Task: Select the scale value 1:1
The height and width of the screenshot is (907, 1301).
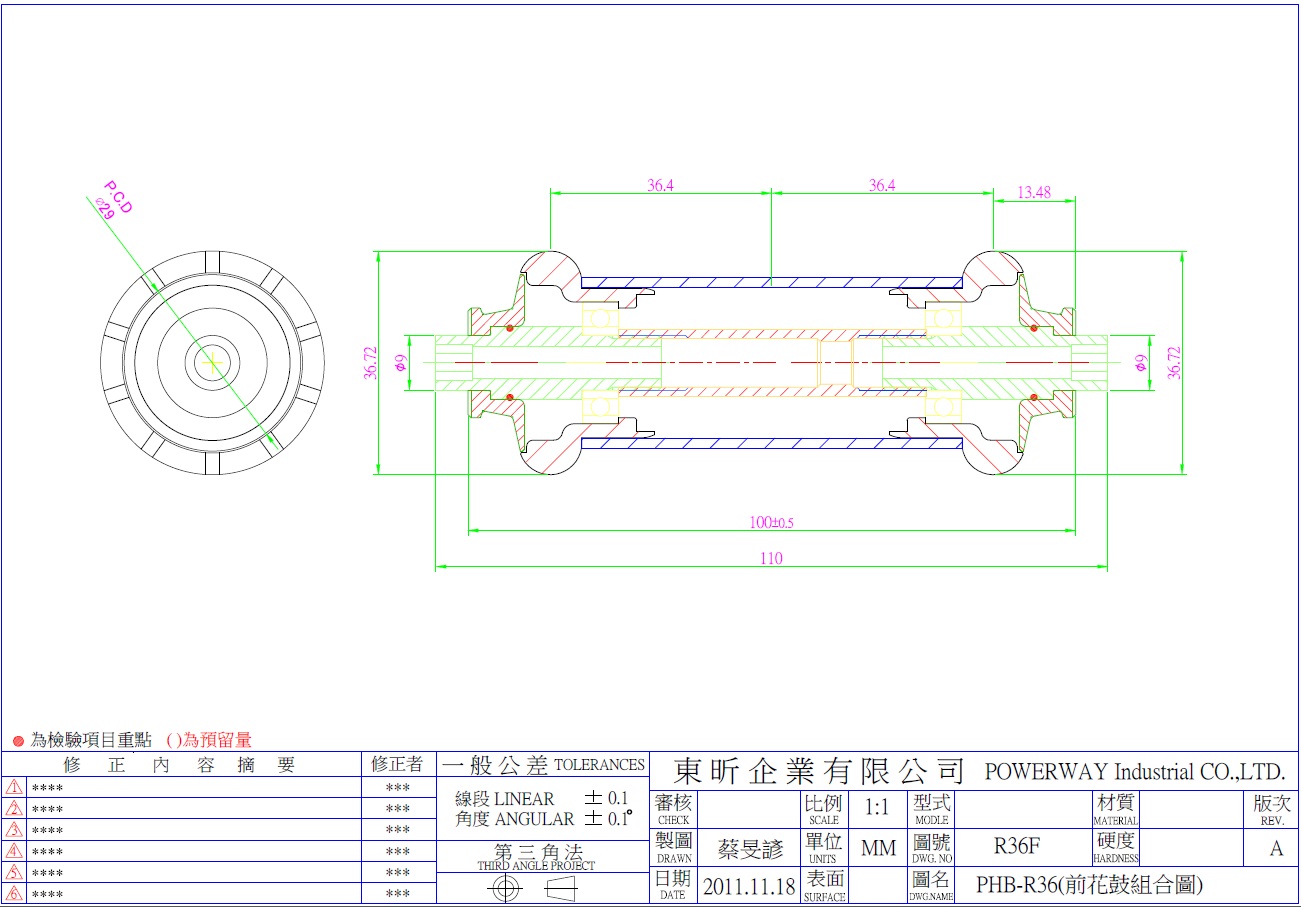Action: point(877,807)
